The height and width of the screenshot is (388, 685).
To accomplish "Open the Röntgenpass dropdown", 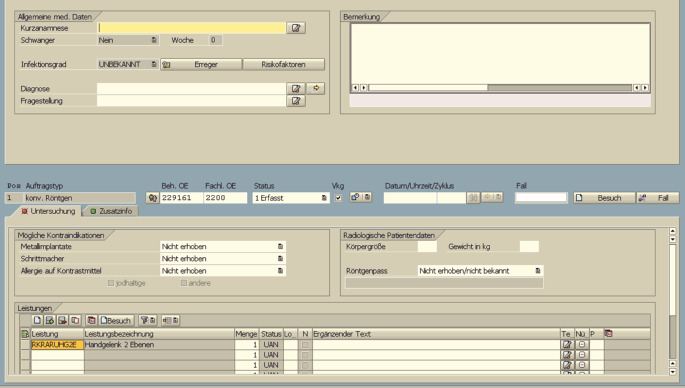I will (538, 271).
